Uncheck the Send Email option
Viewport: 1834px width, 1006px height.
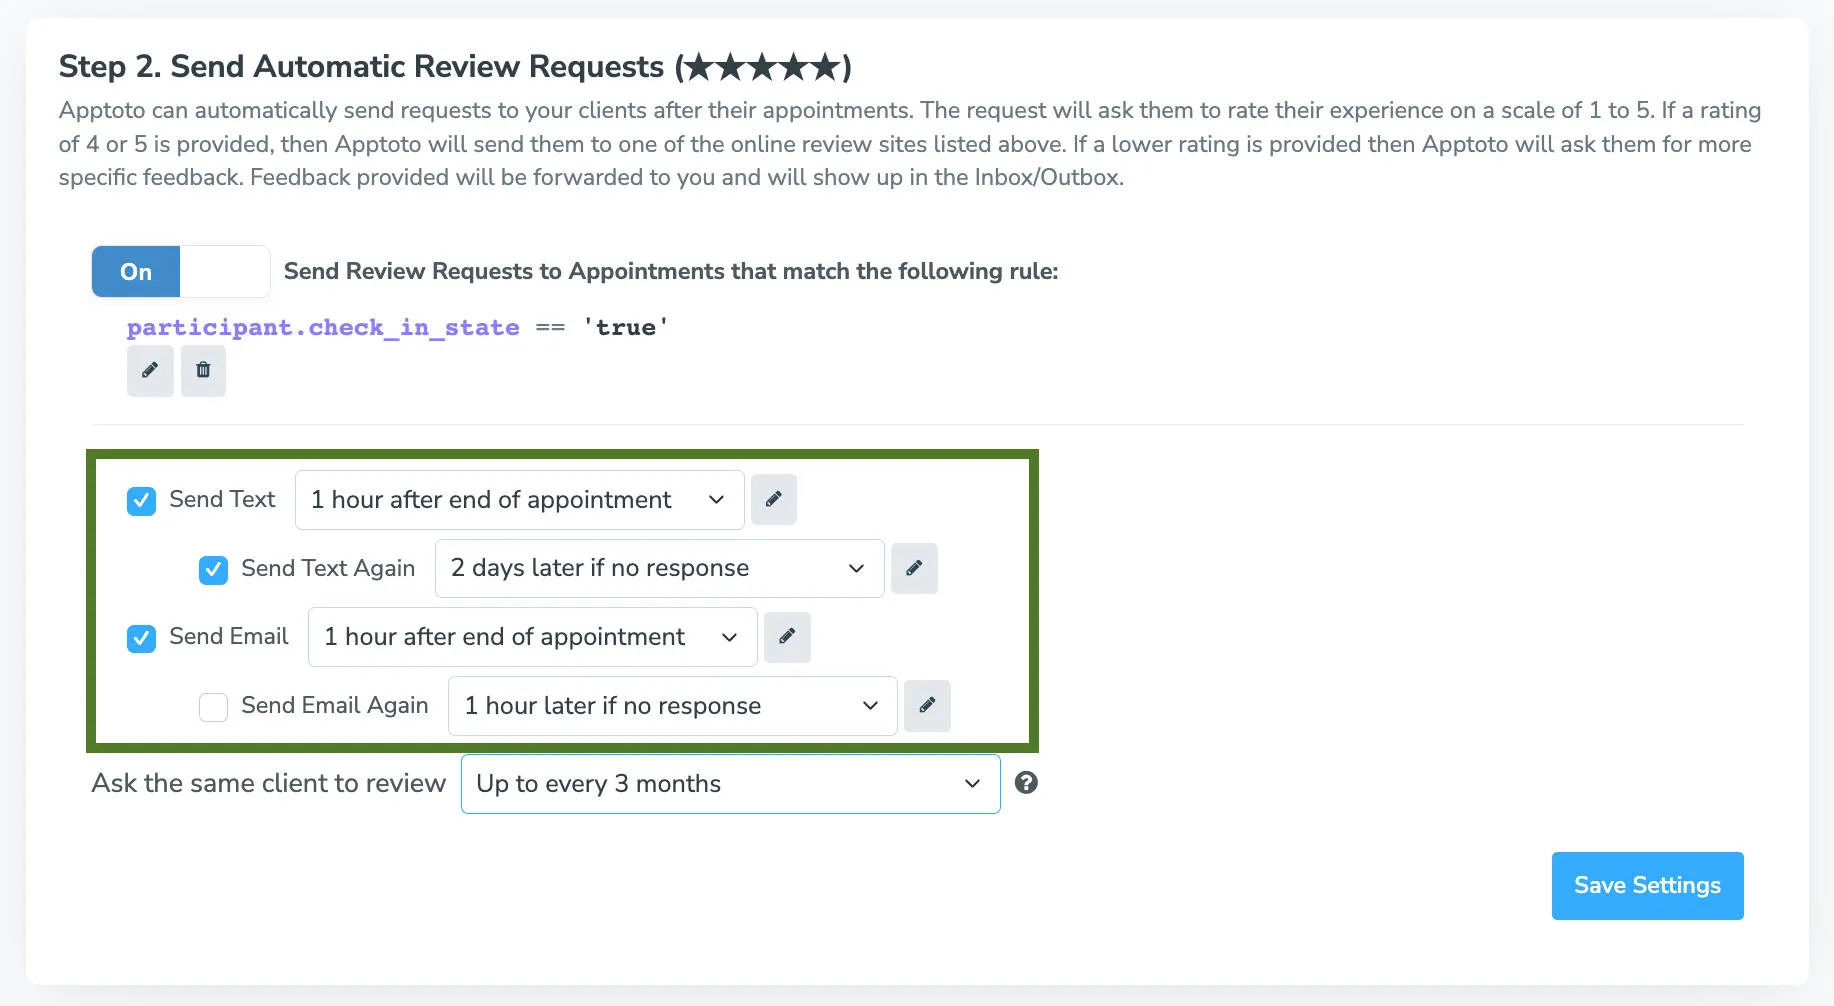141,639
